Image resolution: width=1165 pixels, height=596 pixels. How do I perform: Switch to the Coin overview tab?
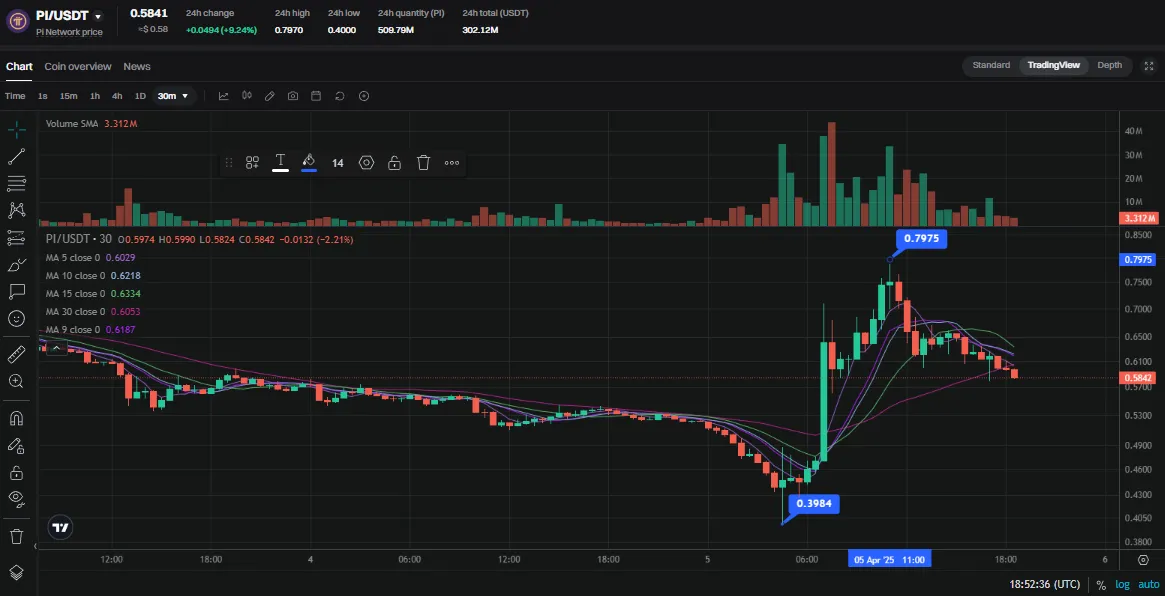coord(78,66)
